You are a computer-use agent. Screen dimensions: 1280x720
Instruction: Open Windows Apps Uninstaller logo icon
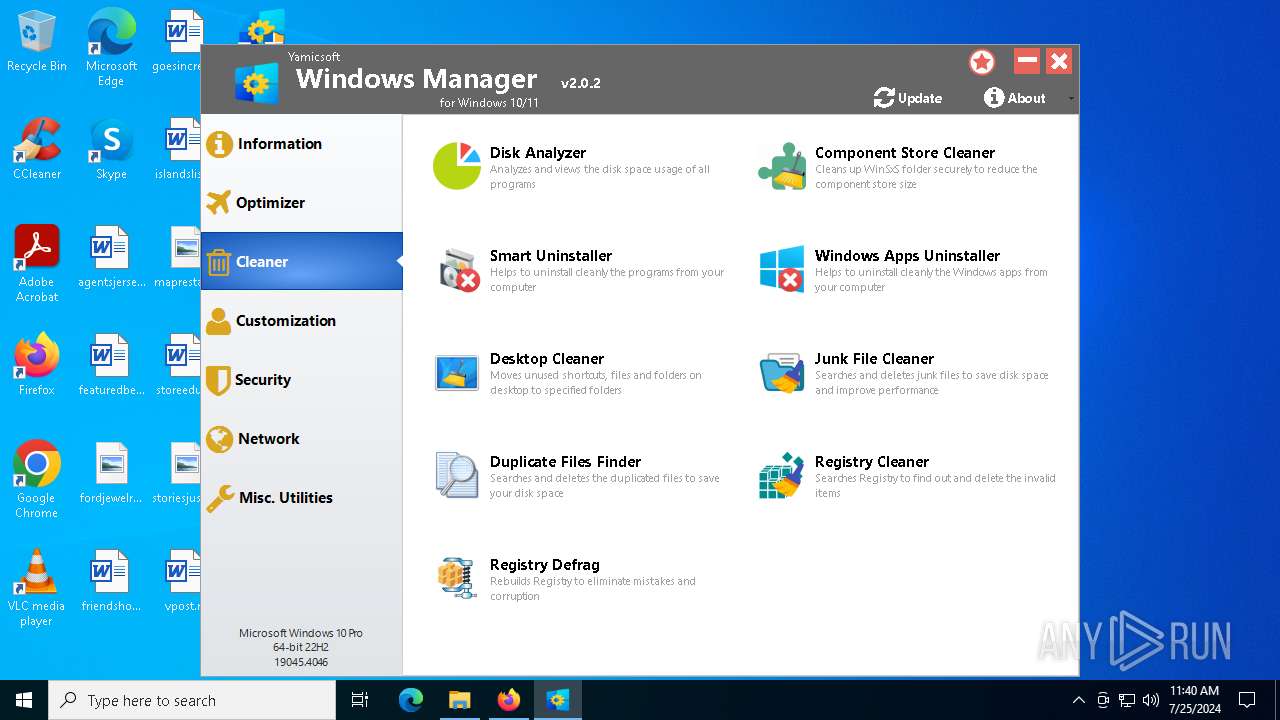782,270
